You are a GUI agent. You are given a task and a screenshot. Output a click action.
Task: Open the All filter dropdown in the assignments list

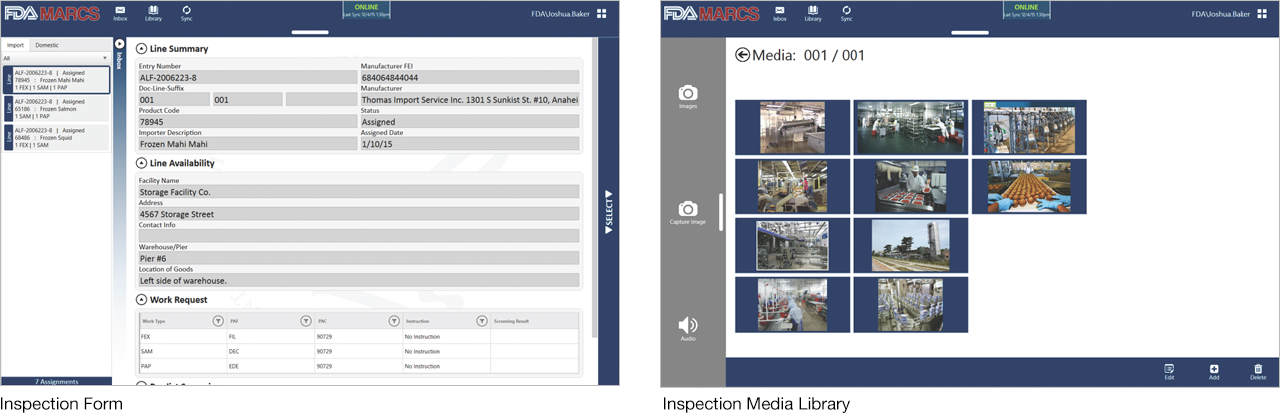[x=55, y=59]
